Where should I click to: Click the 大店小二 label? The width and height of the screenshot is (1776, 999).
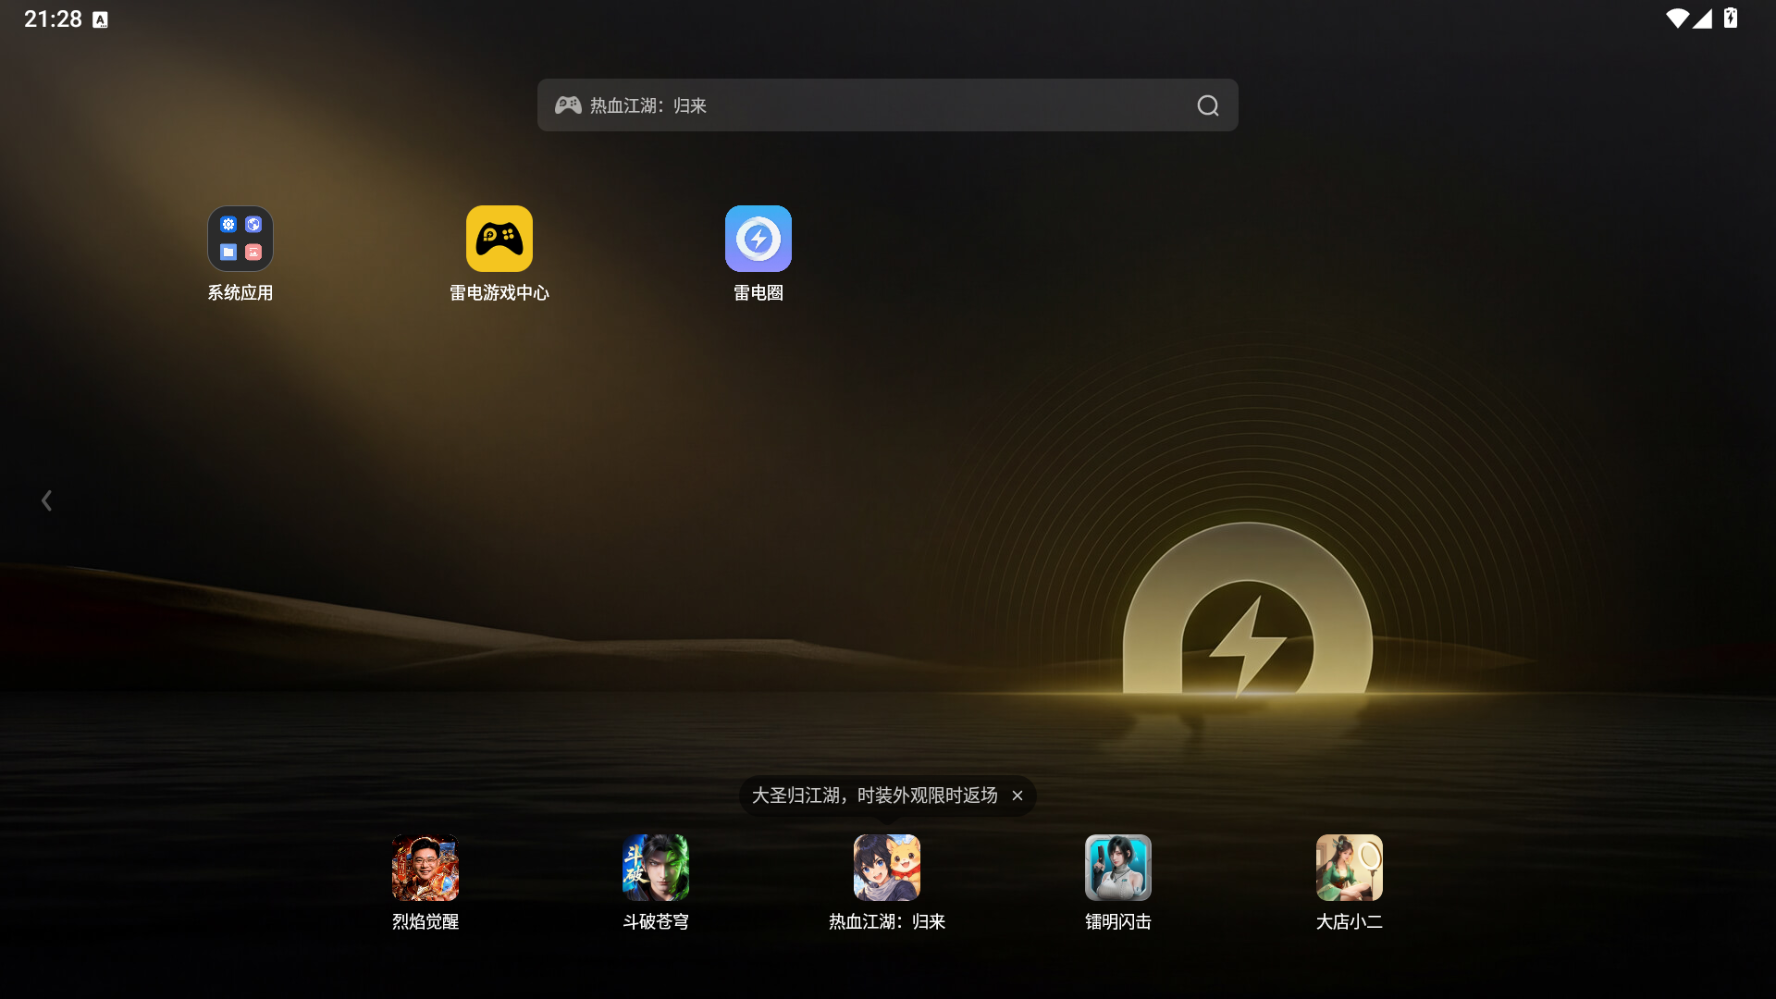coord(1349,922)
